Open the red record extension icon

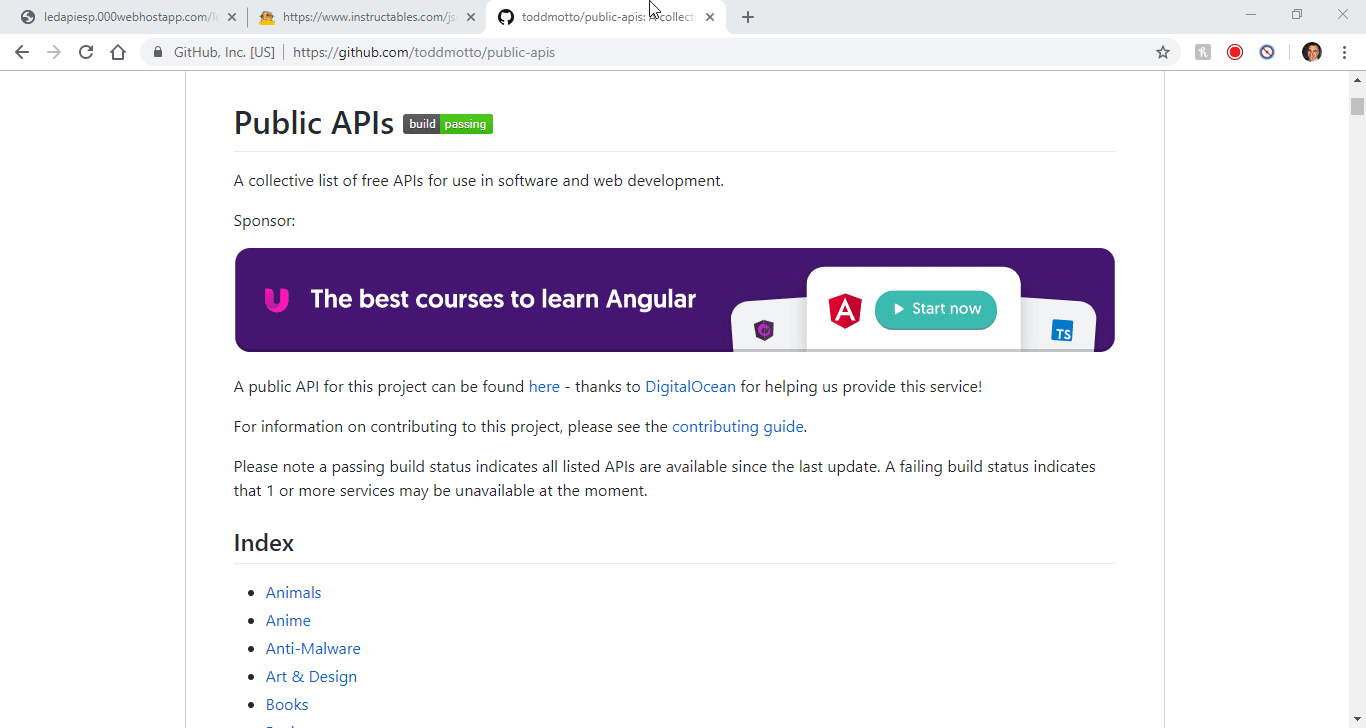[1235, 52]
